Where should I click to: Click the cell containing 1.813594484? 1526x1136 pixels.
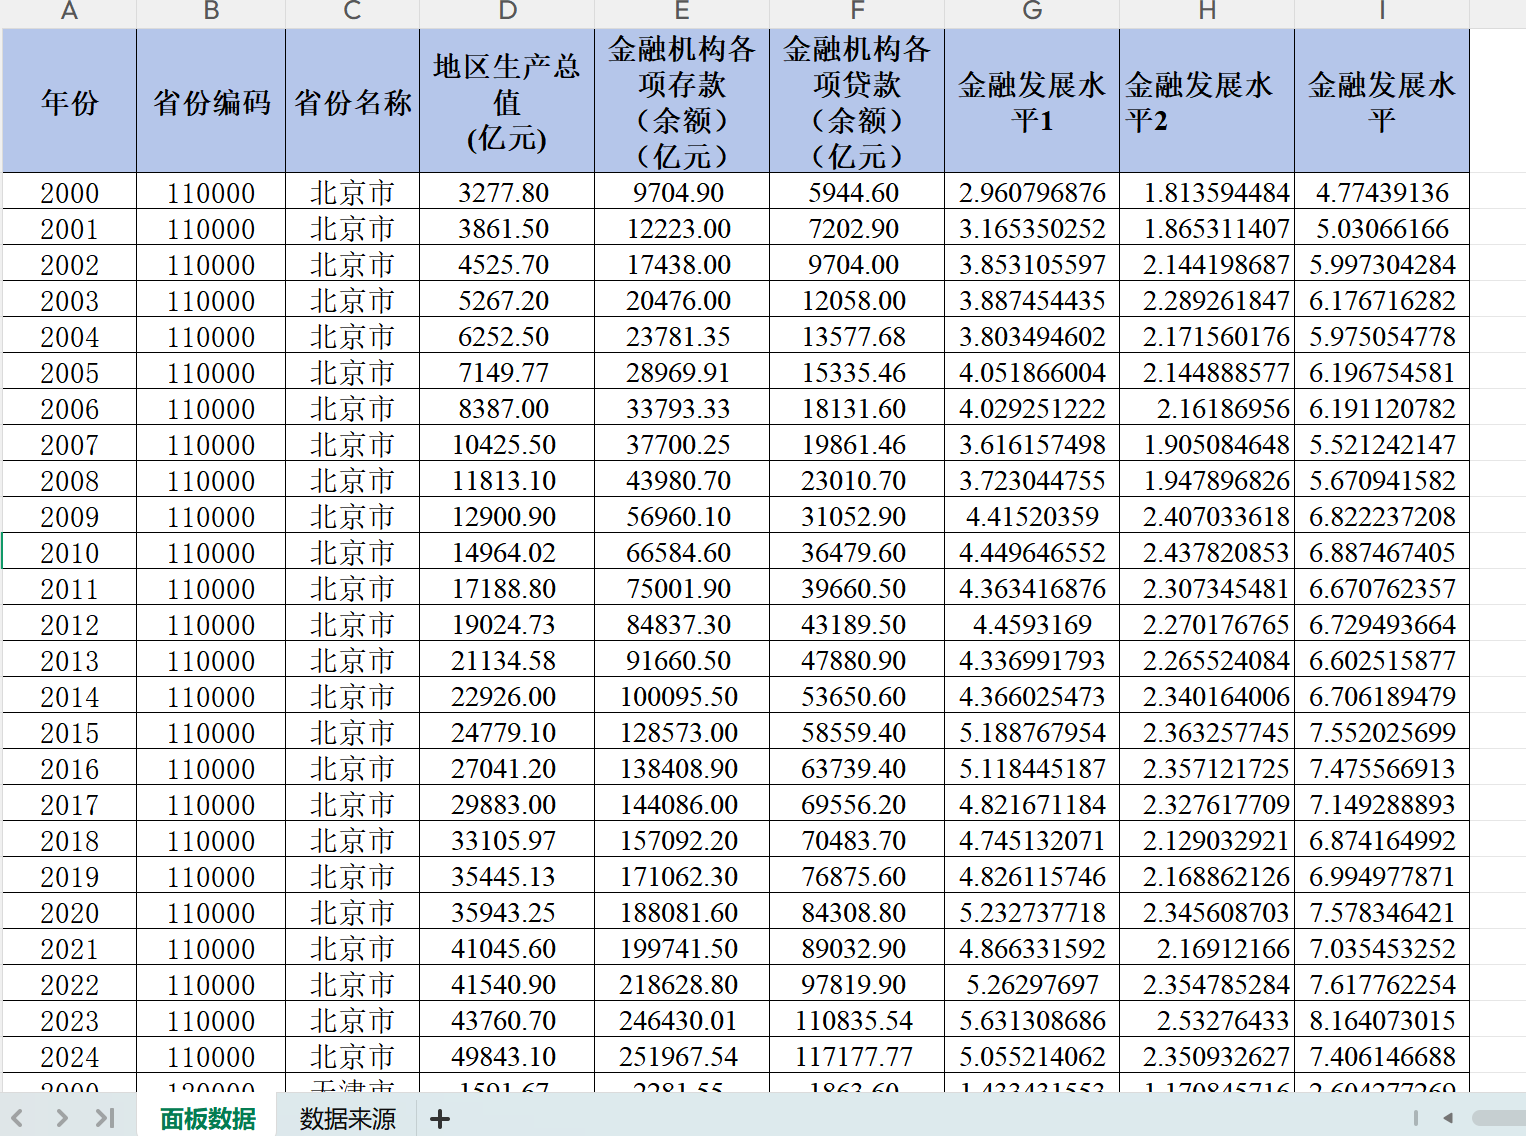(1207, 192)
